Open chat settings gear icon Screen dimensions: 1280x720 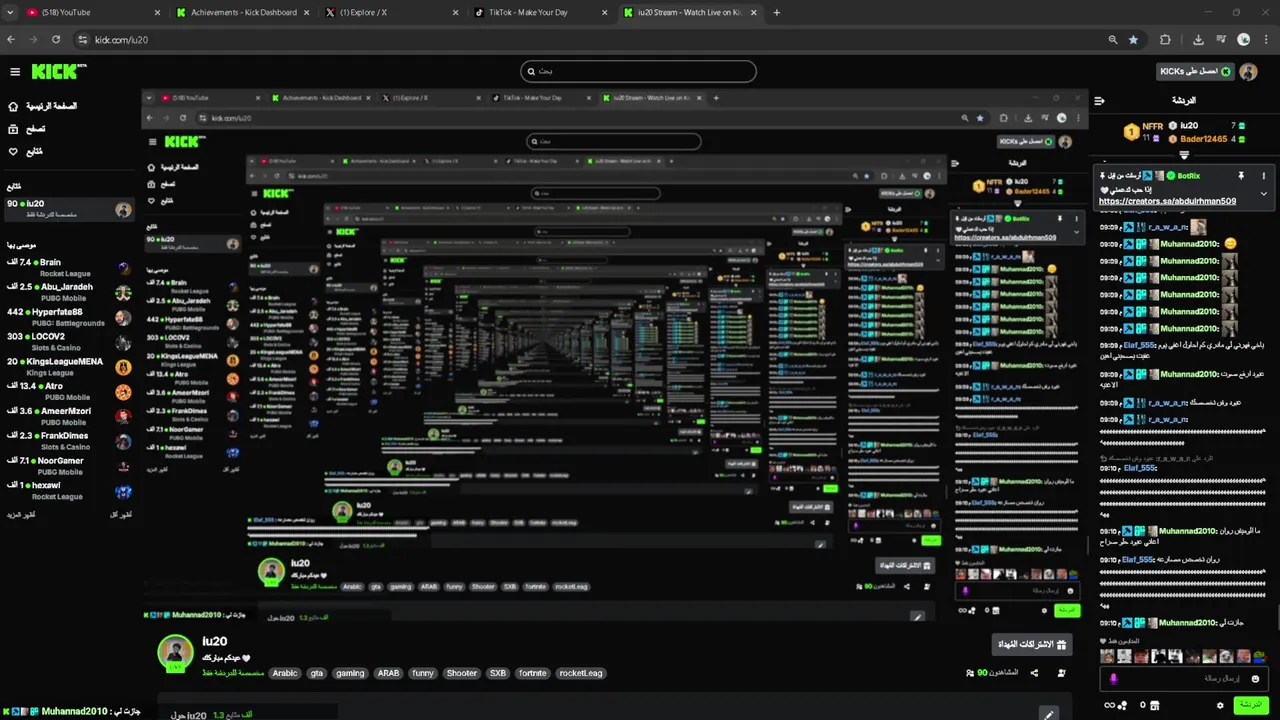pyautogui.click(x=1220, y=706)
